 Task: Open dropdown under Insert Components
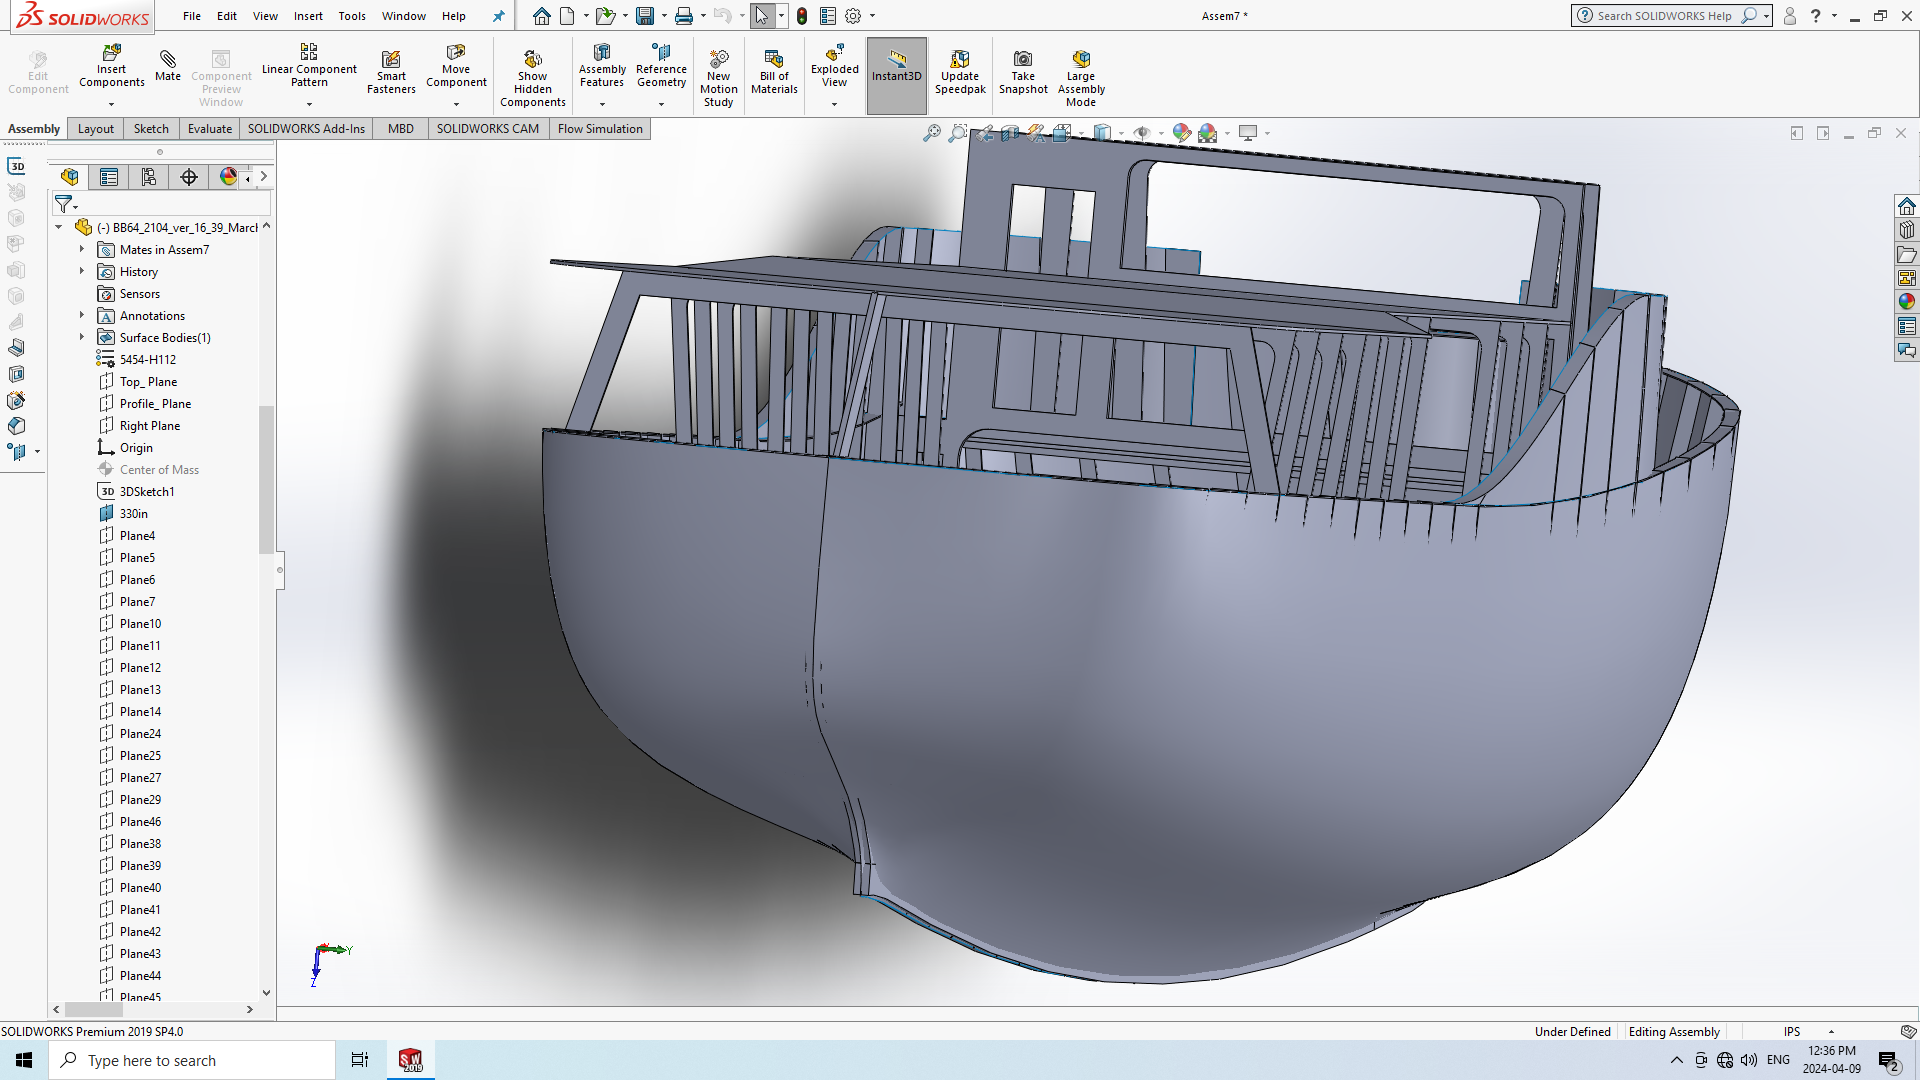(x=112, y=104)
